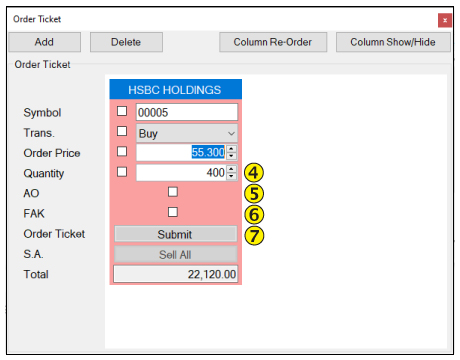Image resolution: width=460 pixels, height=360 pixels.
Task: Click the Total row label
Action: pos(36,275)
